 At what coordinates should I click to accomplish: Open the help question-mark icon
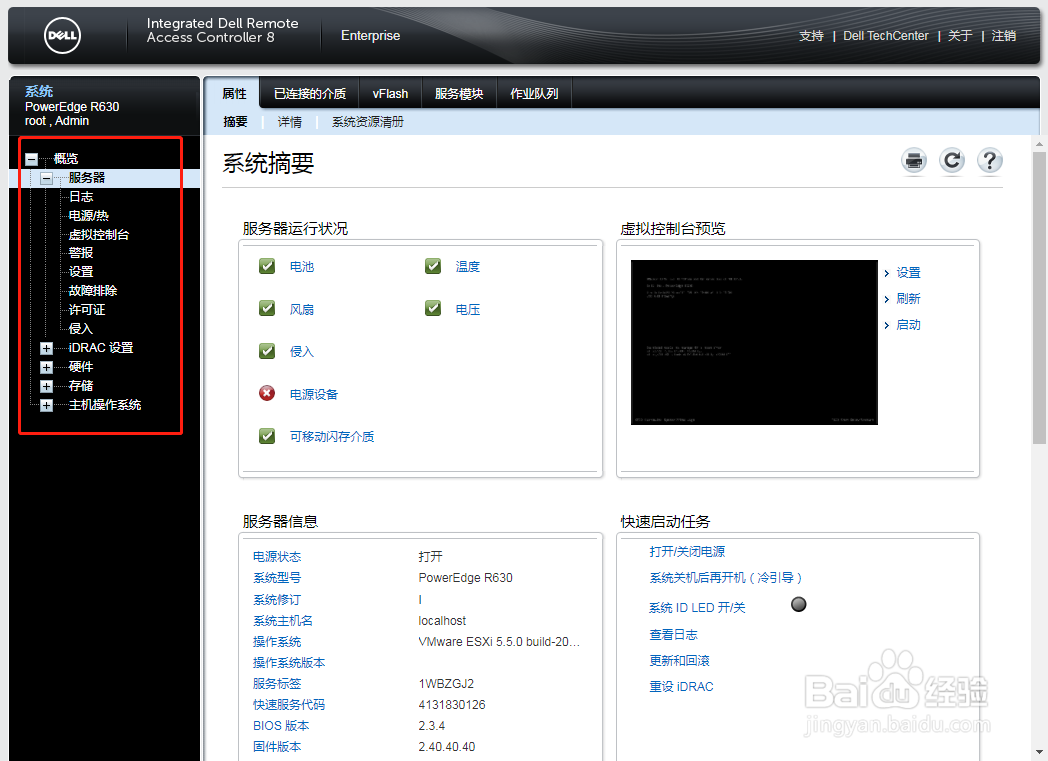(x=990, y=161)
